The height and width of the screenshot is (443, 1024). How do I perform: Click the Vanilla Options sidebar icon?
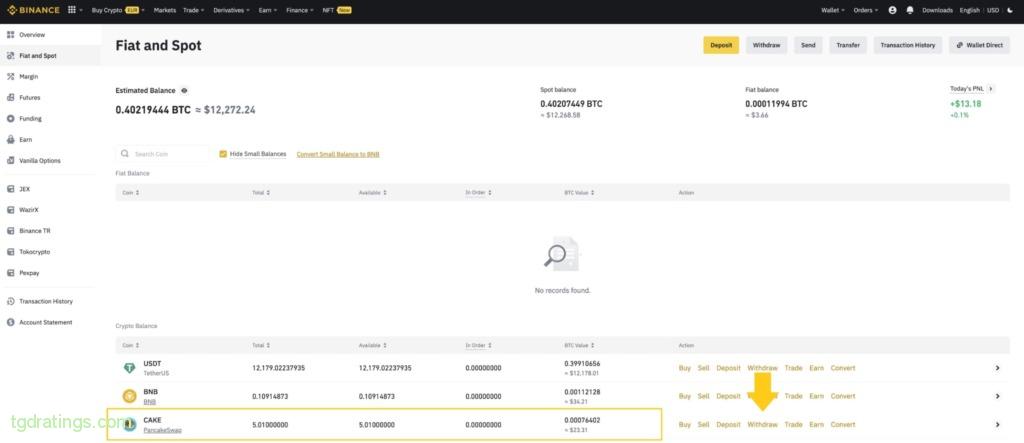[x=10, y=160]
